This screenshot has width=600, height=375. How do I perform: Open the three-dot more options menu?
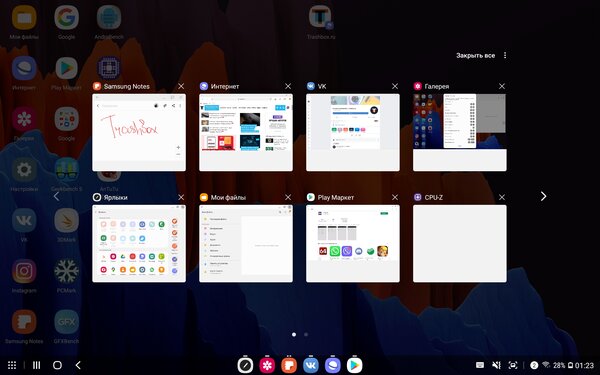[505, 55]
